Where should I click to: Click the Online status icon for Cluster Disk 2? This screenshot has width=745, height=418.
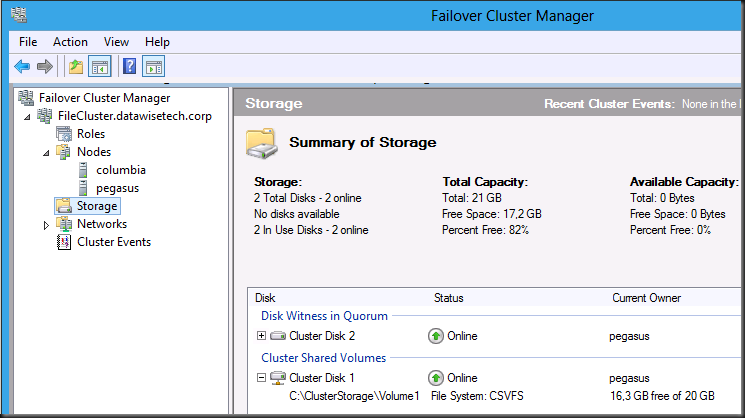(x=436, y=336)
